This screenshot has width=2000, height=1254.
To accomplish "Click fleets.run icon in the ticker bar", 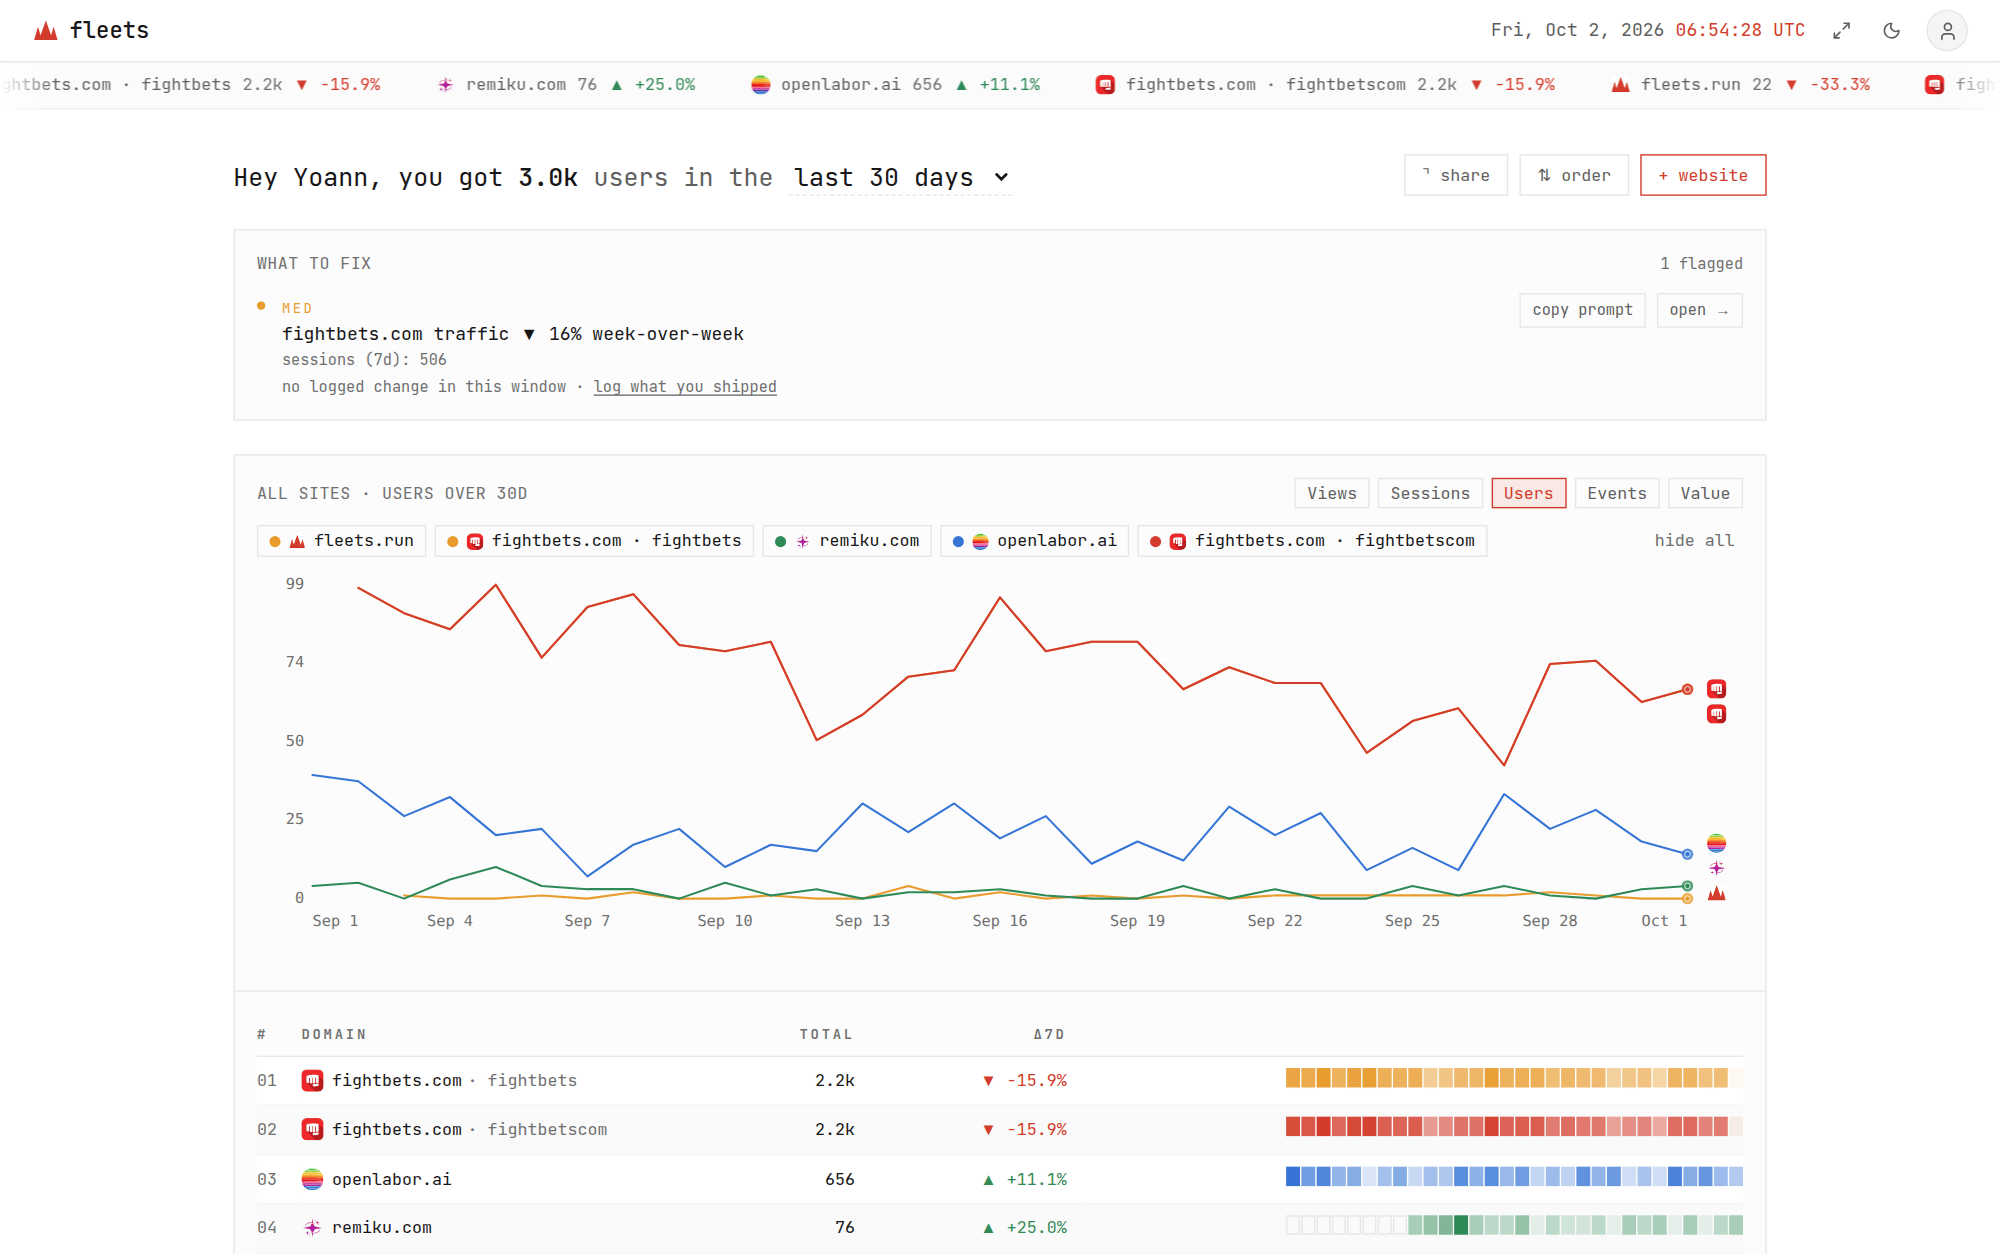I will (x=1621, y=85).
